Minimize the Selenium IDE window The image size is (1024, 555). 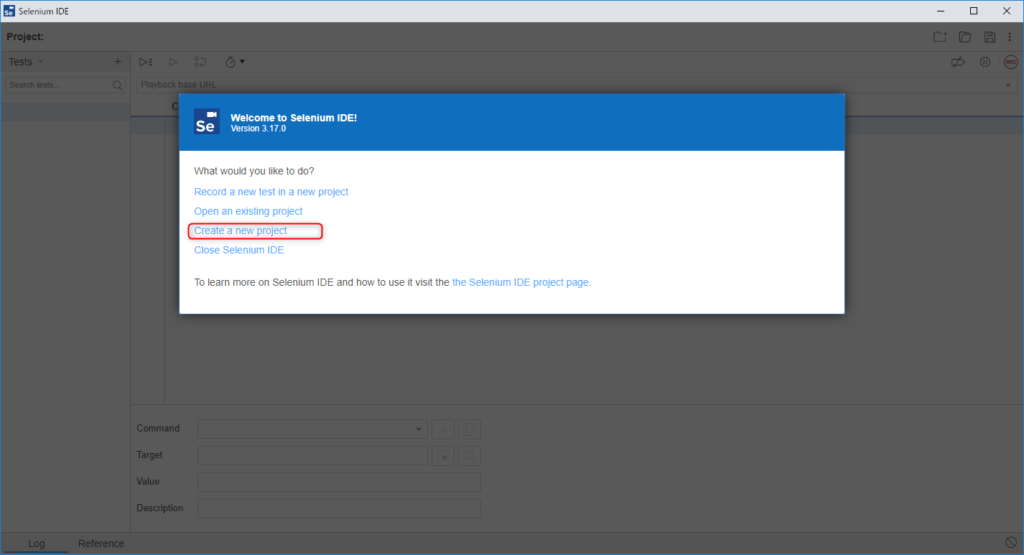pos(940,11)
